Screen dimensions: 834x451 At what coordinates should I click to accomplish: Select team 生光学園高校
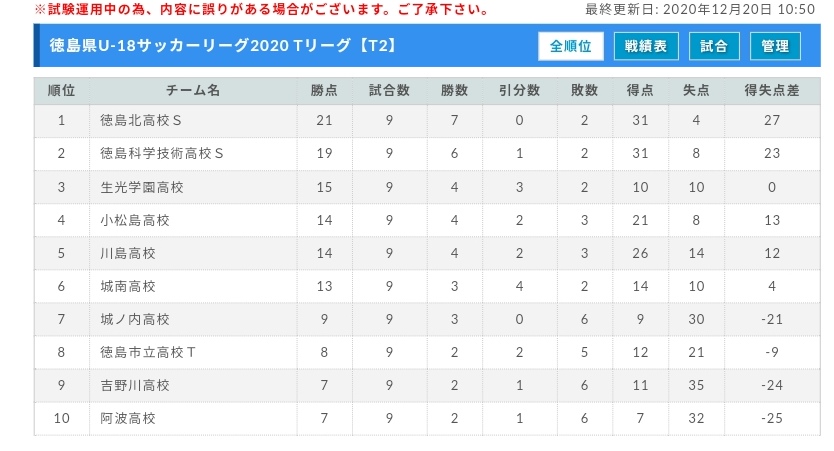pos(141,187)
